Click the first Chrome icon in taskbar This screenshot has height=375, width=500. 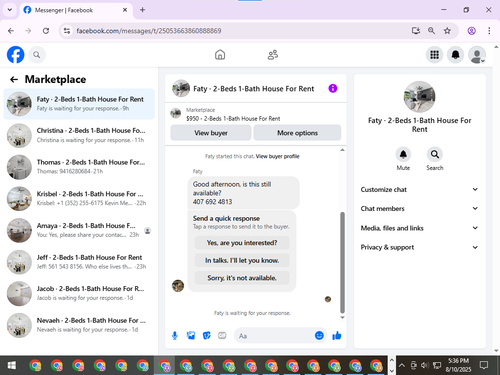click(35, 365)
